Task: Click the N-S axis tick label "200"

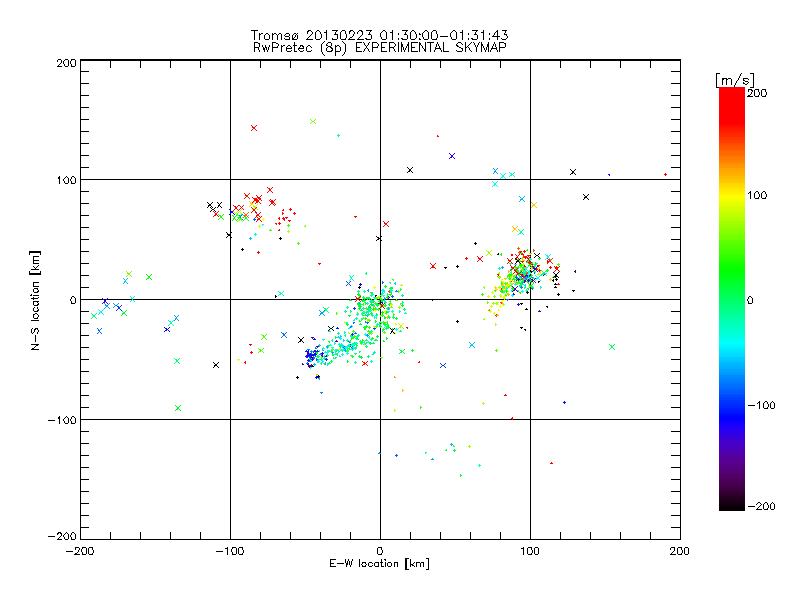Action: point(66,63)
